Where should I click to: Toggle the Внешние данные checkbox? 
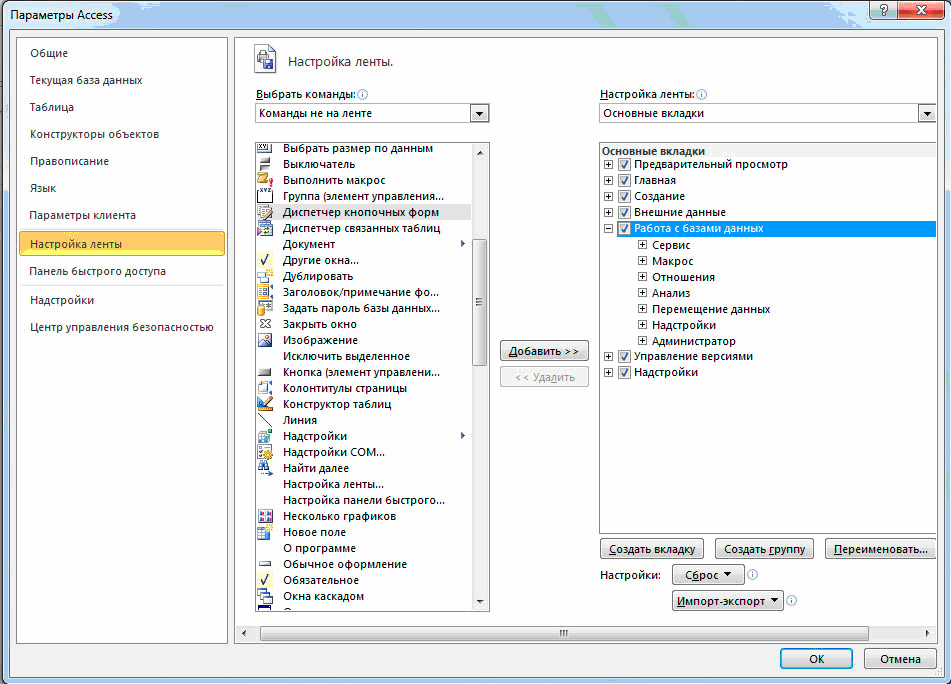624,212
